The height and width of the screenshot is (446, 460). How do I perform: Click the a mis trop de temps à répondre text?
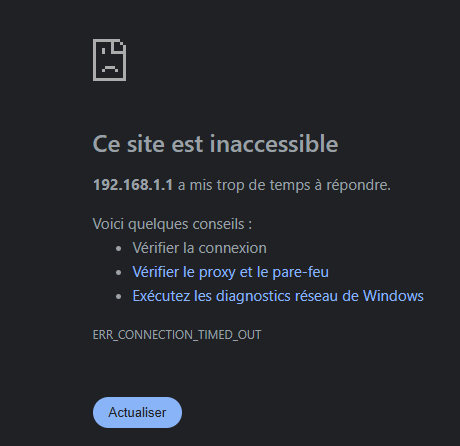pos(284,185)
